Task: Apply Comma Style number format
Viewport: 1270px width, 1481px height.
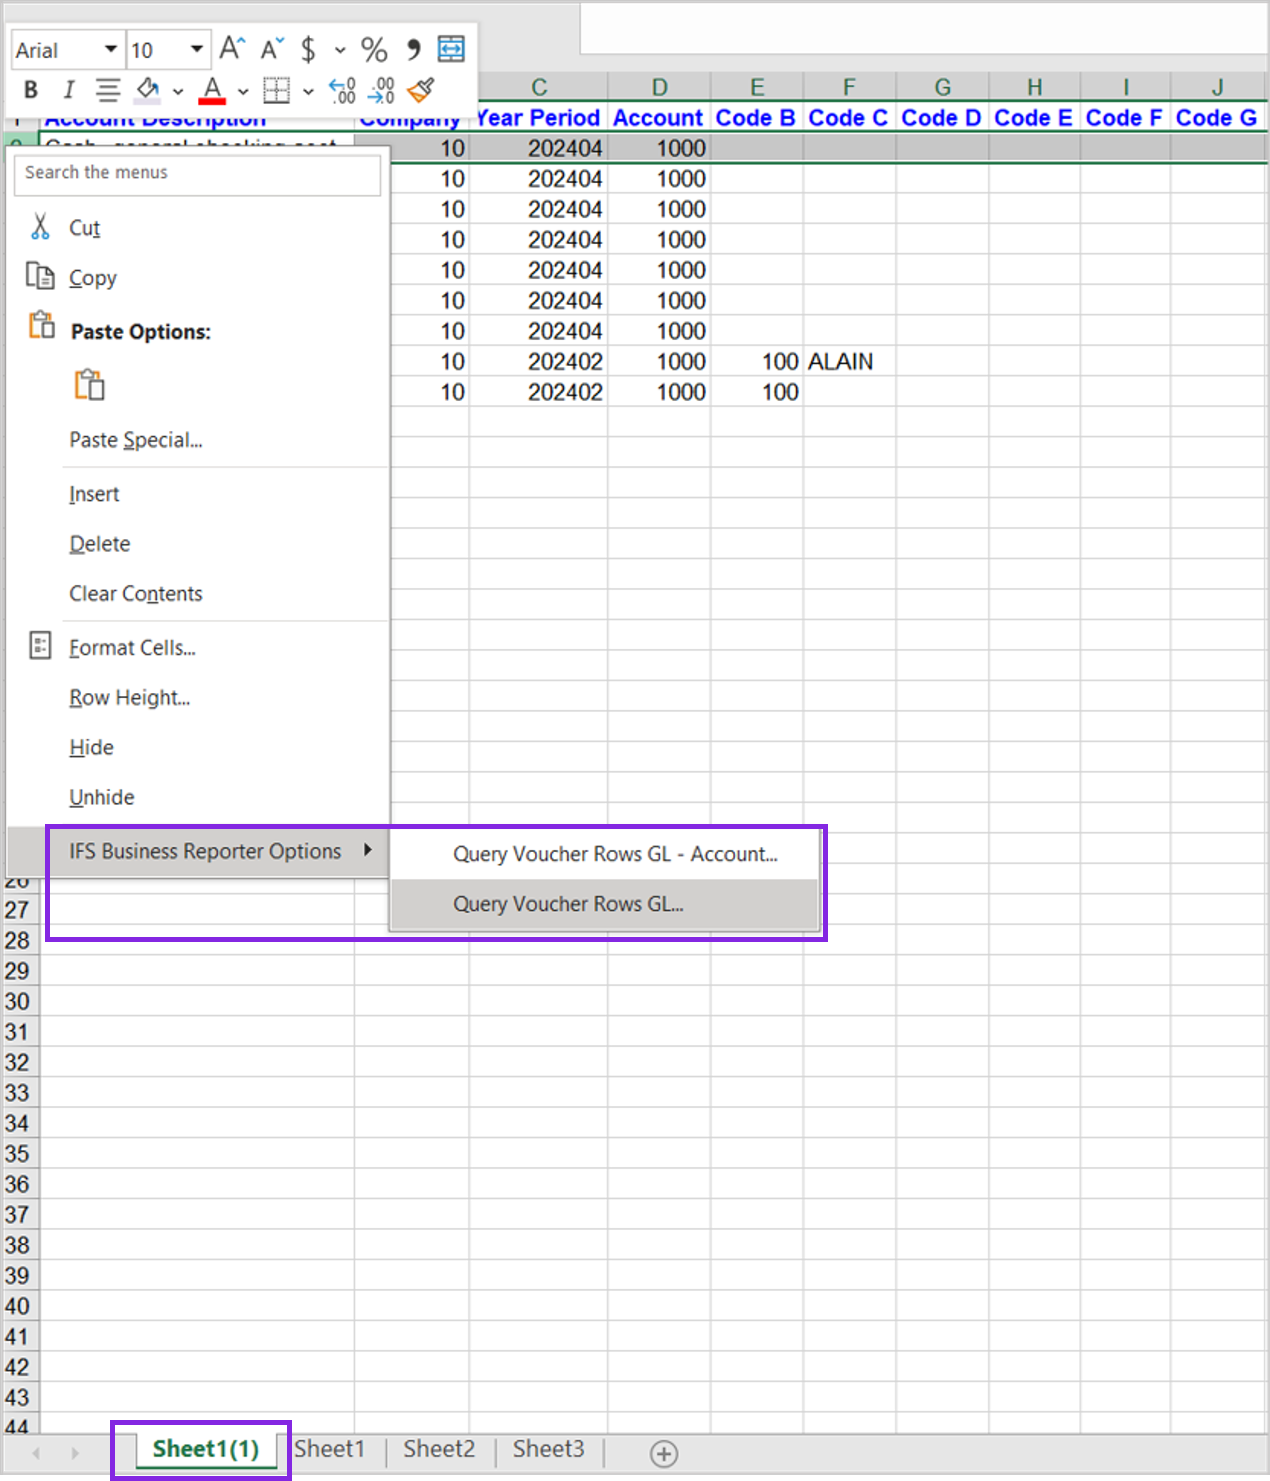Action: tap(413, 49)
